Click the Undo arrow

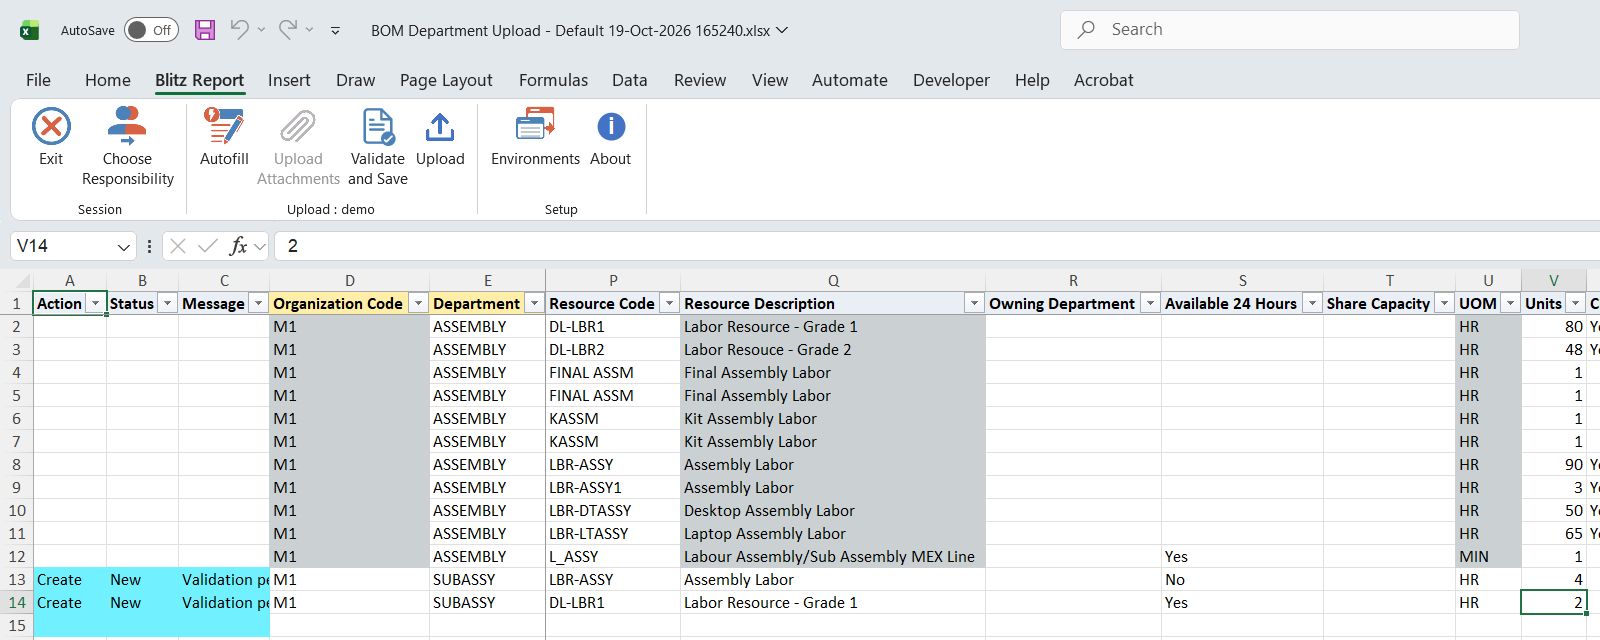[x=240, y=30]
